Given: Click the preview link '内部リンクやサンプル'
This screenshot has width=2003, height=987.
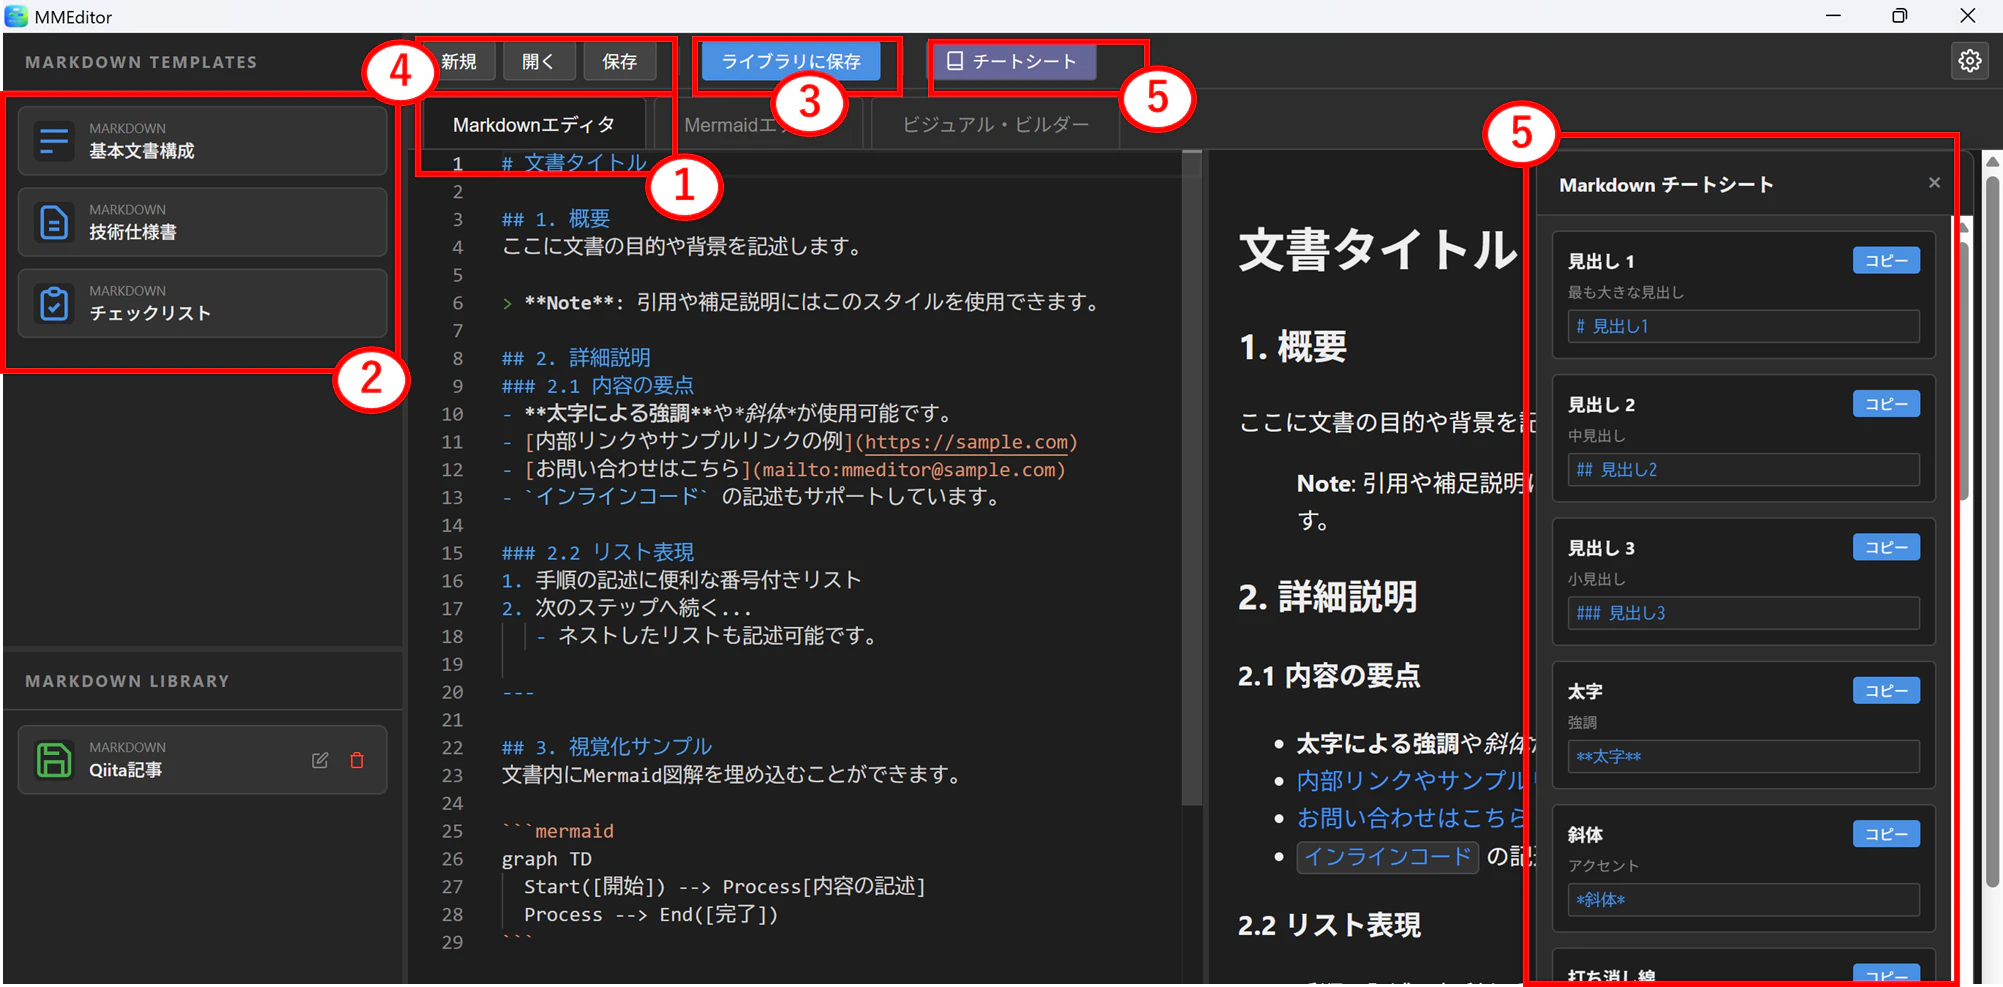Looking at the screenshot, I should click(x=1410, y=780).
